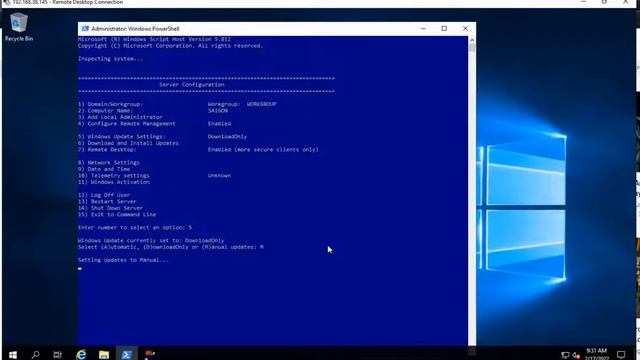This screenshot has width=640, height=360.
Task: Click the "15) Exit to Command Line" line
Action: tap(117, 215)
